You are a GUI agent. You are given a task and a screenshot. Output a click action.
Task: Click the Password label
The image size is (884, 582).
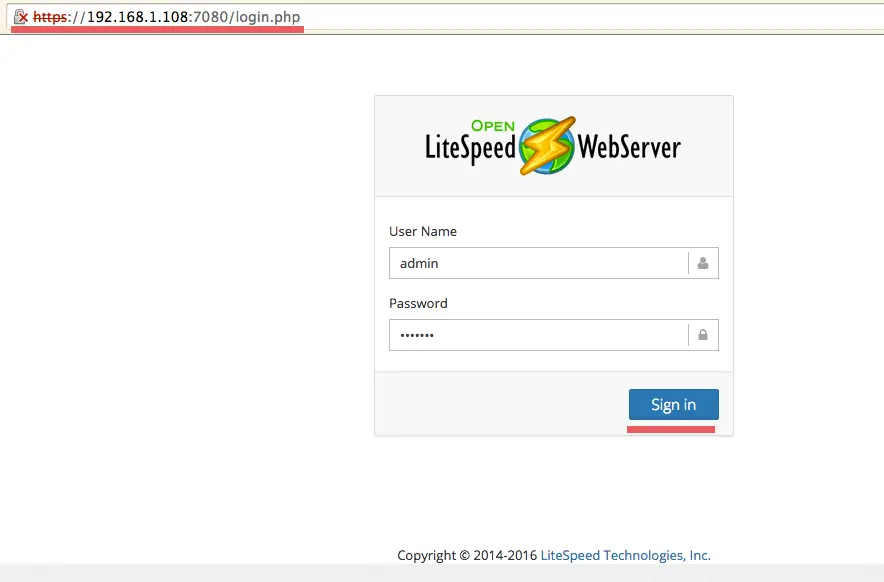point(418,303)
